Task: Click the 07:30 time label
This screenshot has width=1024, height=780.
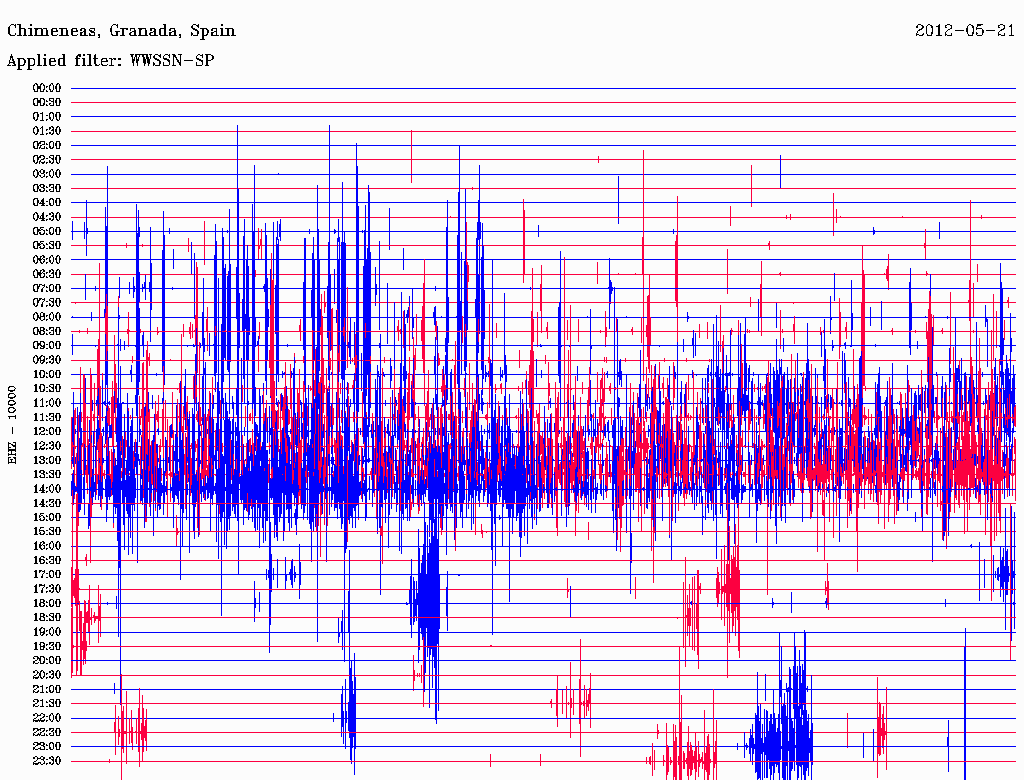Action: coord(47,303)
